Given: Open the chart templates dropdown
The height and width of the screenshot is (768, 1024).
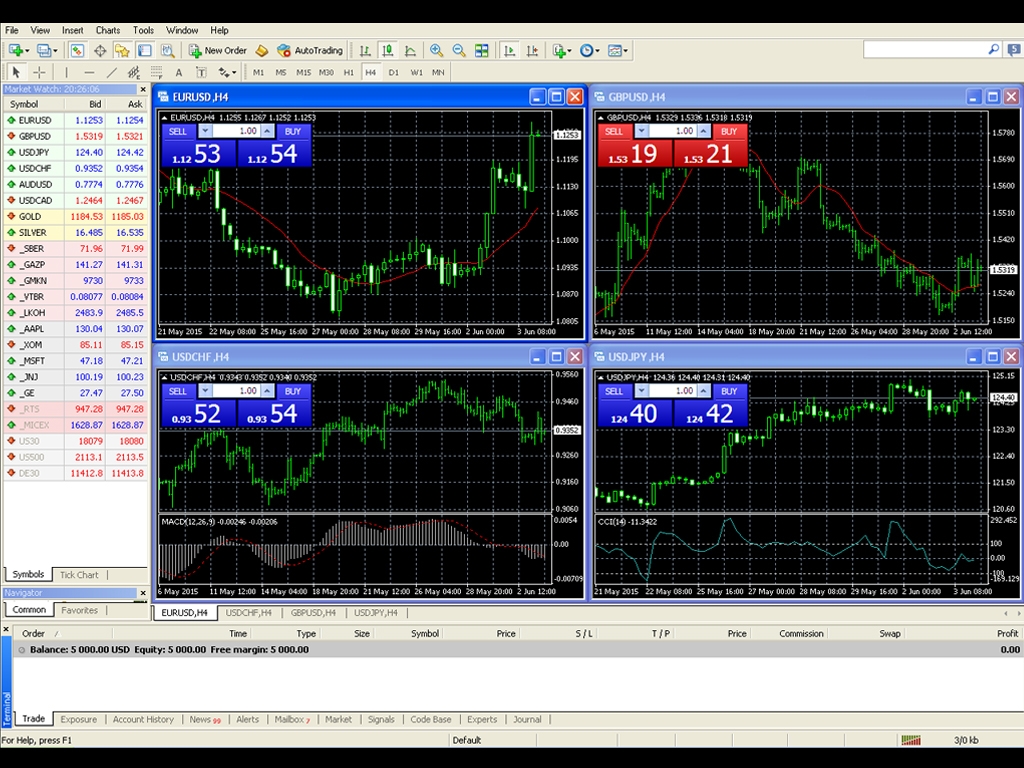Looking at the screenshot, I should pos(617,50).
